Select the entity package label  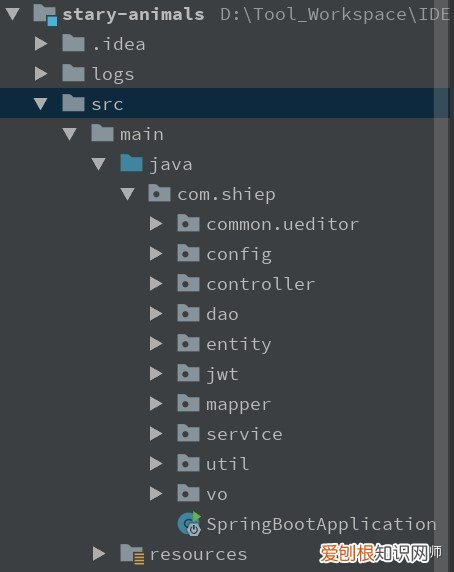238,345
